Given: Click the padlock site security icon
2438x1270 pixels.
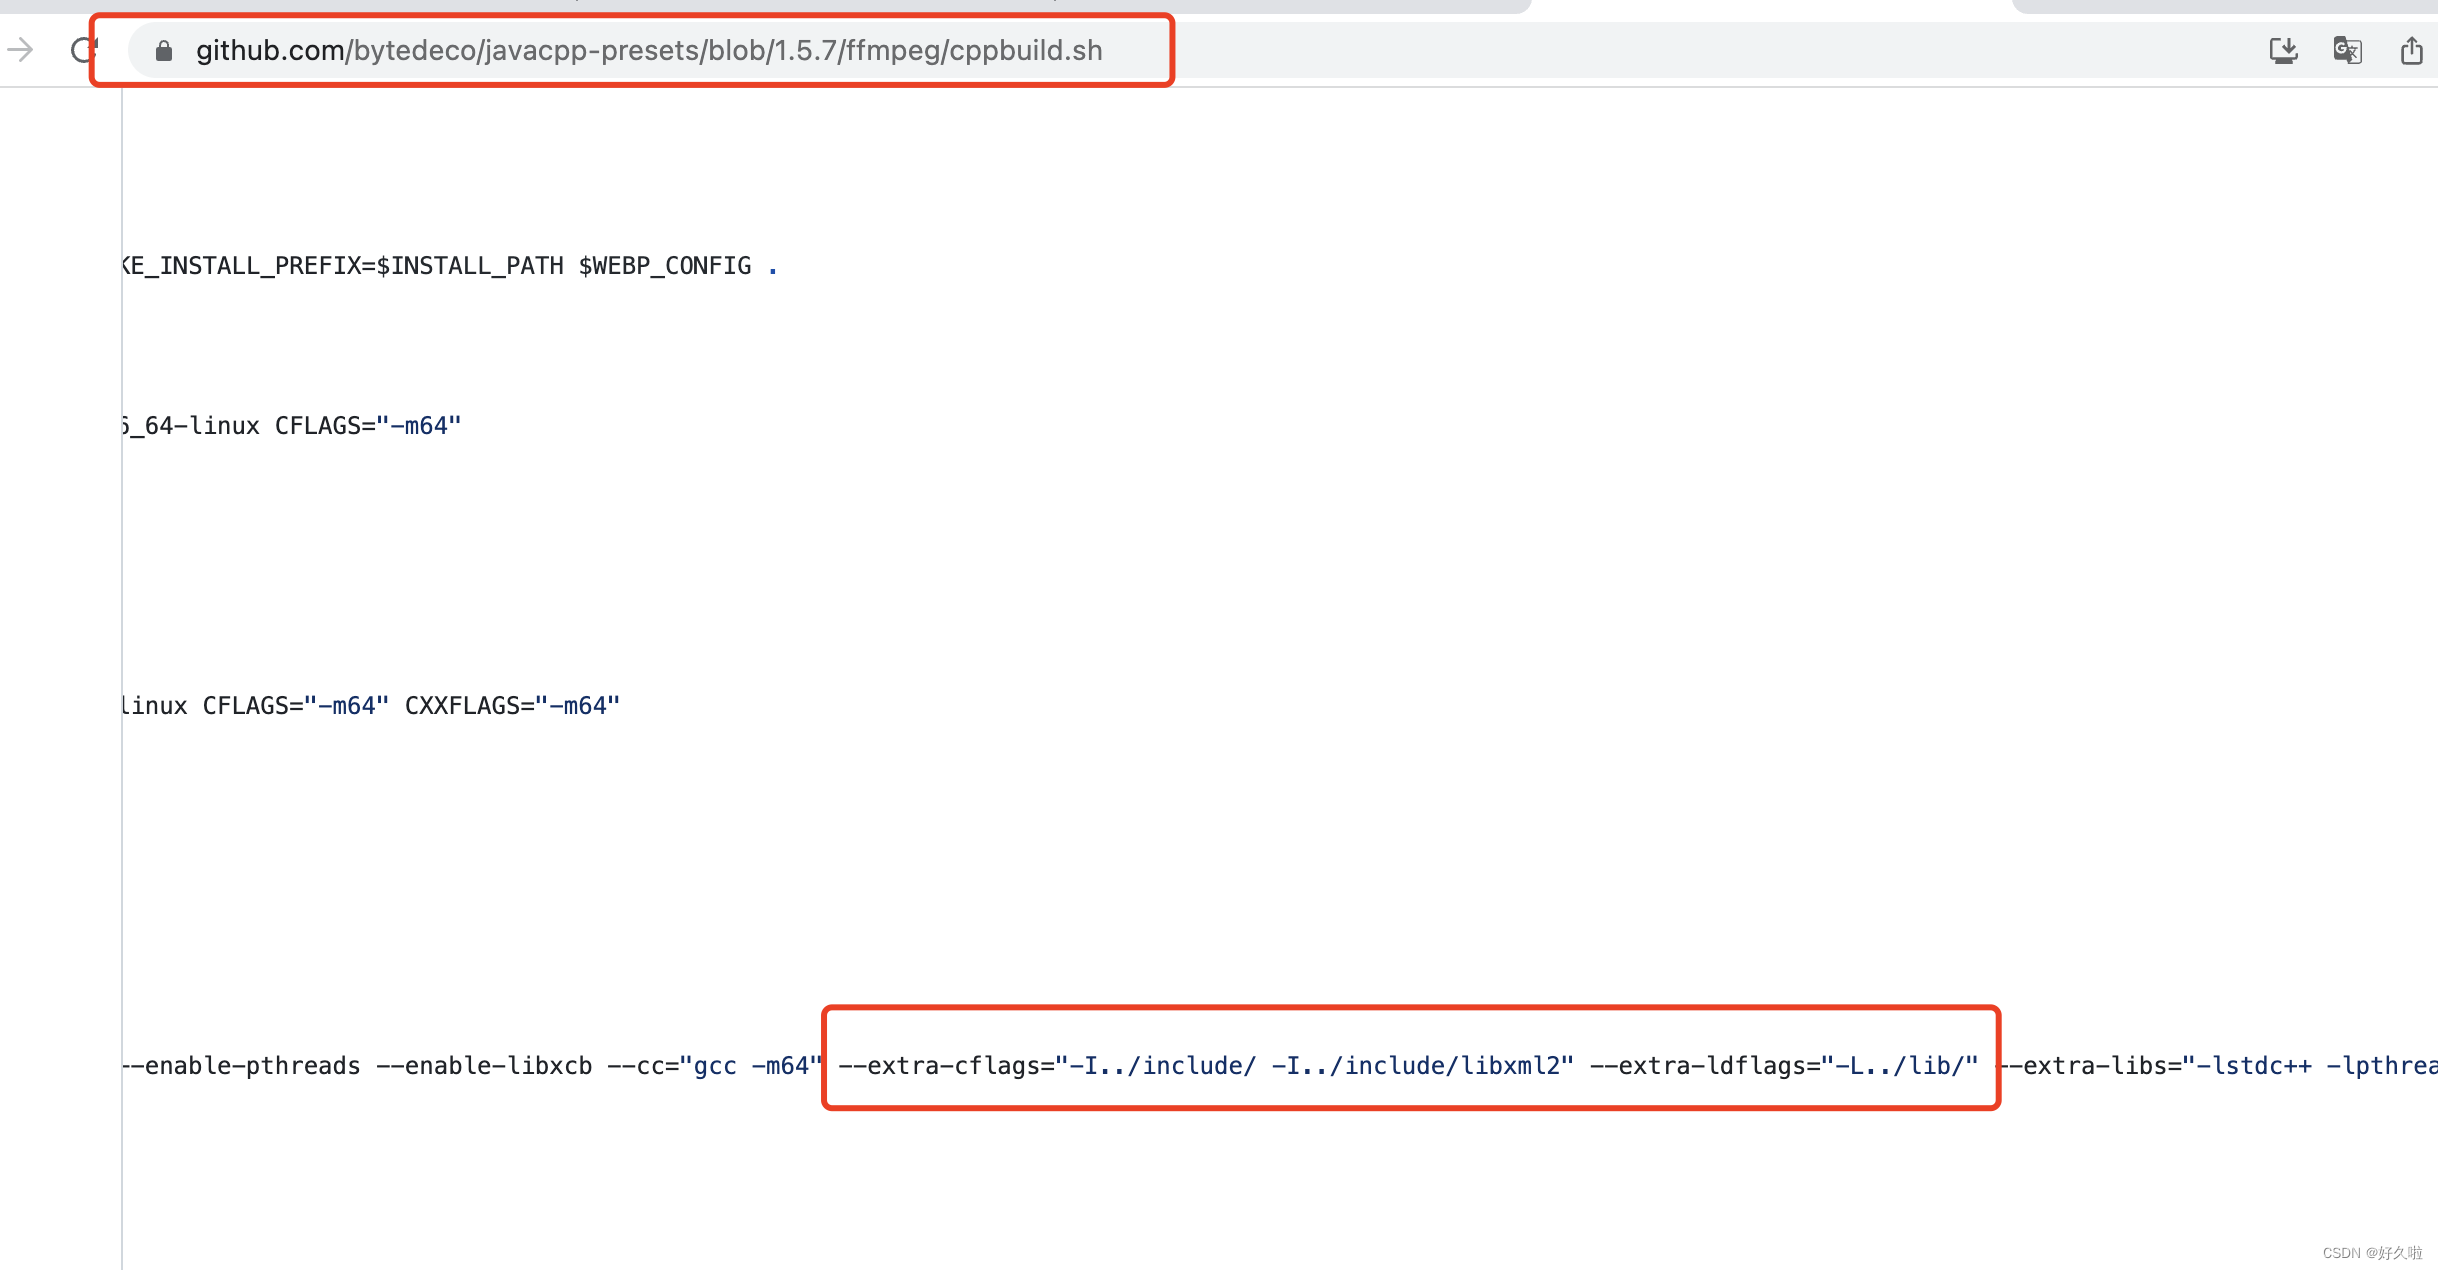Looking at the screenshot, I should coord(164,50).
